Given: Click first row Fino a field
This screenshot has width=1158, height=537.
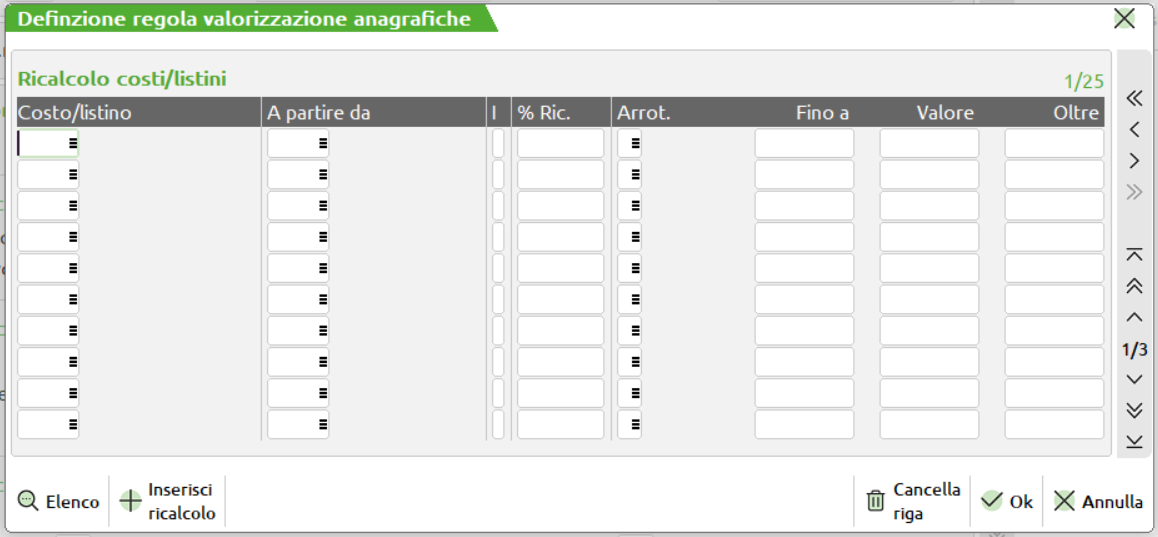Looking at the screenshot, I should [x=804, y=144].
